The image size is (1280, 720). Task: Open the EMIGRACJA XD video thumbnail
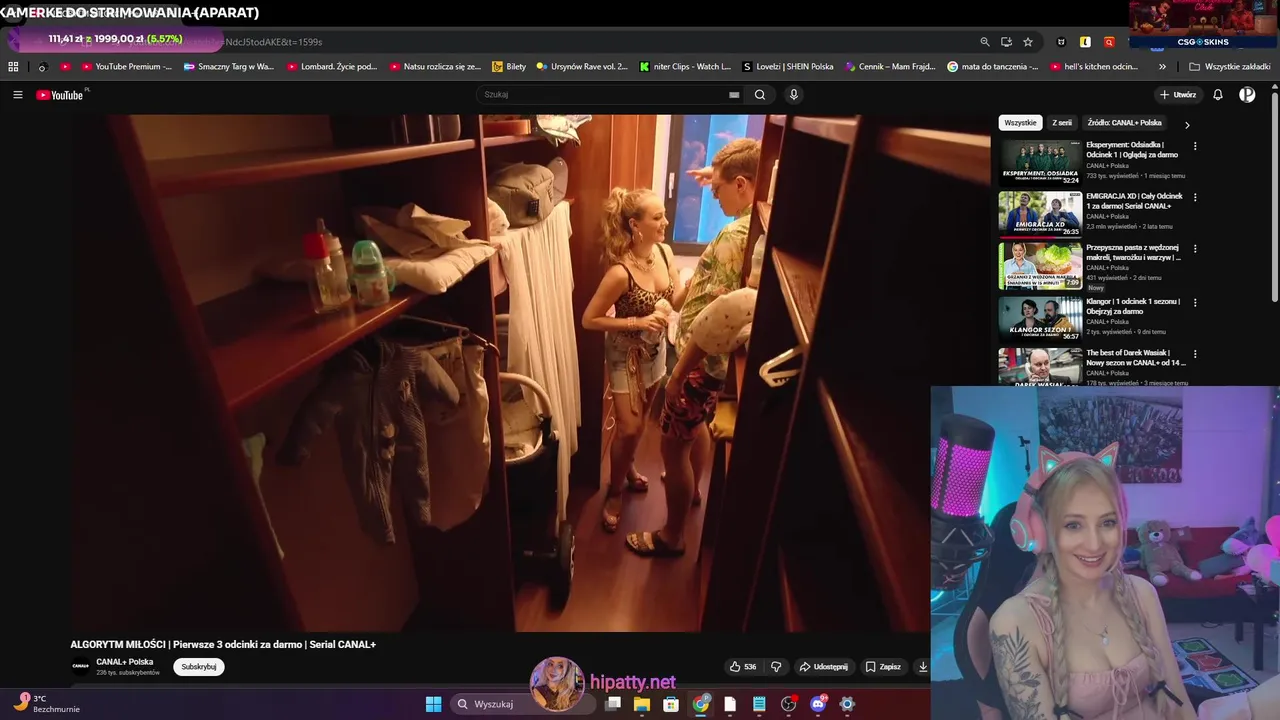[x=1040, y=213]
